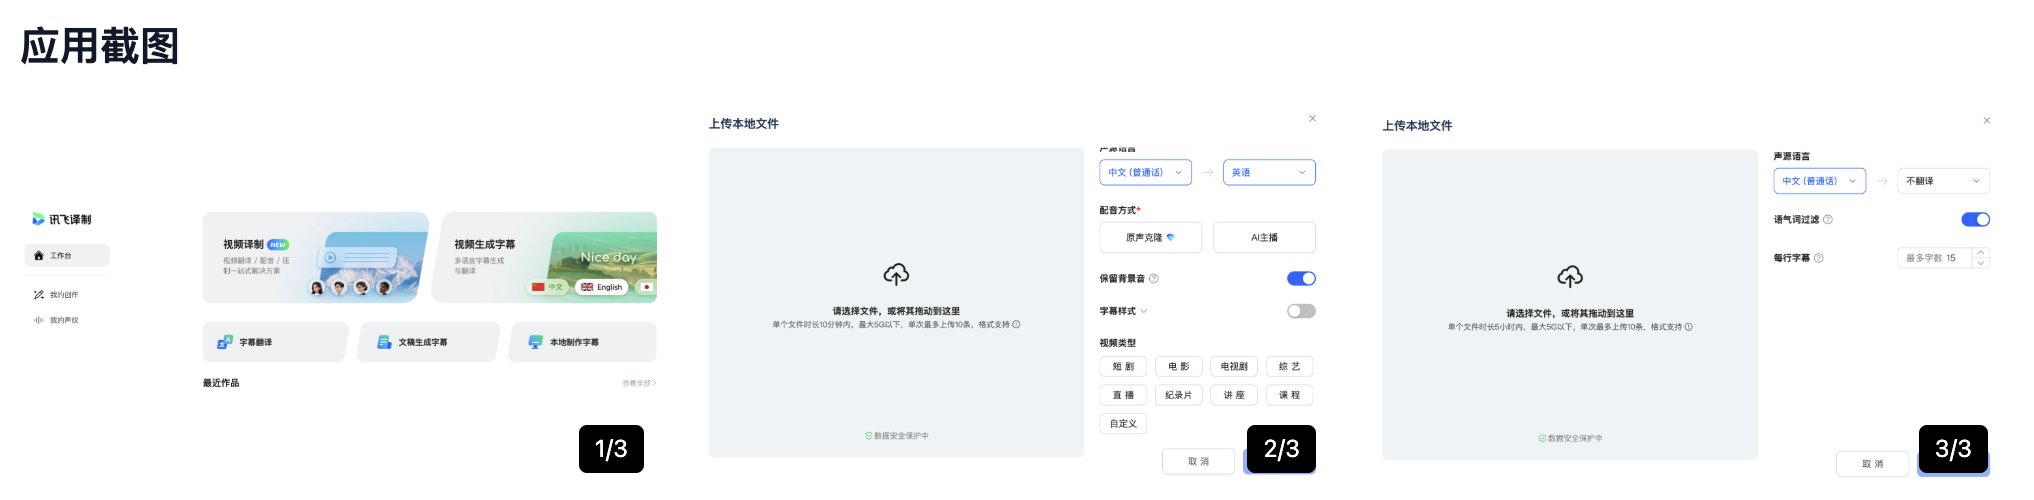This screenshot has width=2034, height=500.
Task: Select the English flag chip
Action: [602, 287]
